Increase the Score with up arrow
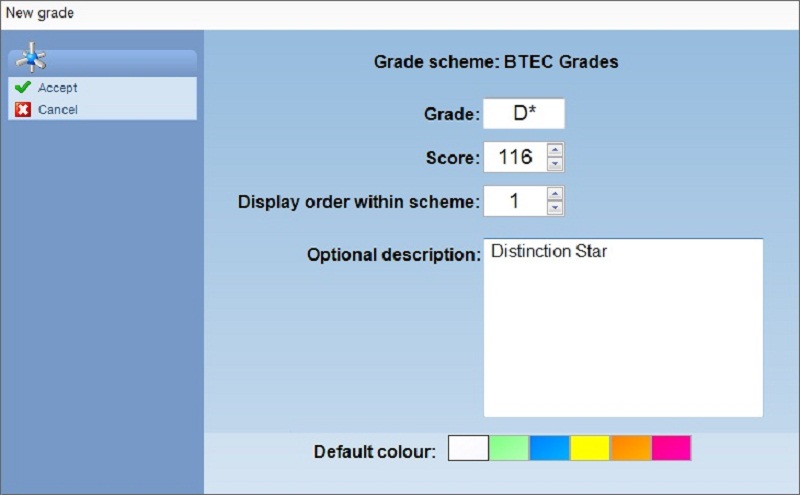 (x=555, y=150)
